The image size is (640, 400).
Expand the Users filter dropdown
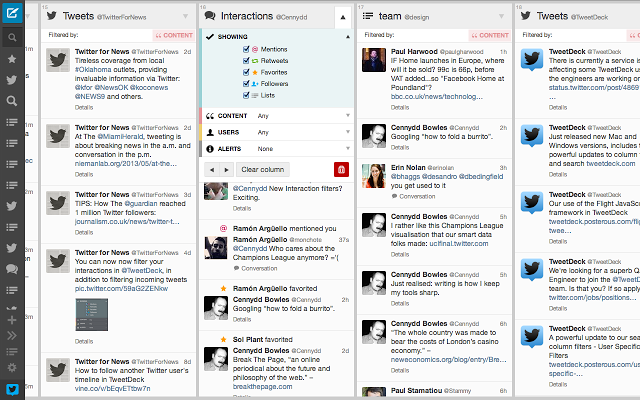point(300,132)
